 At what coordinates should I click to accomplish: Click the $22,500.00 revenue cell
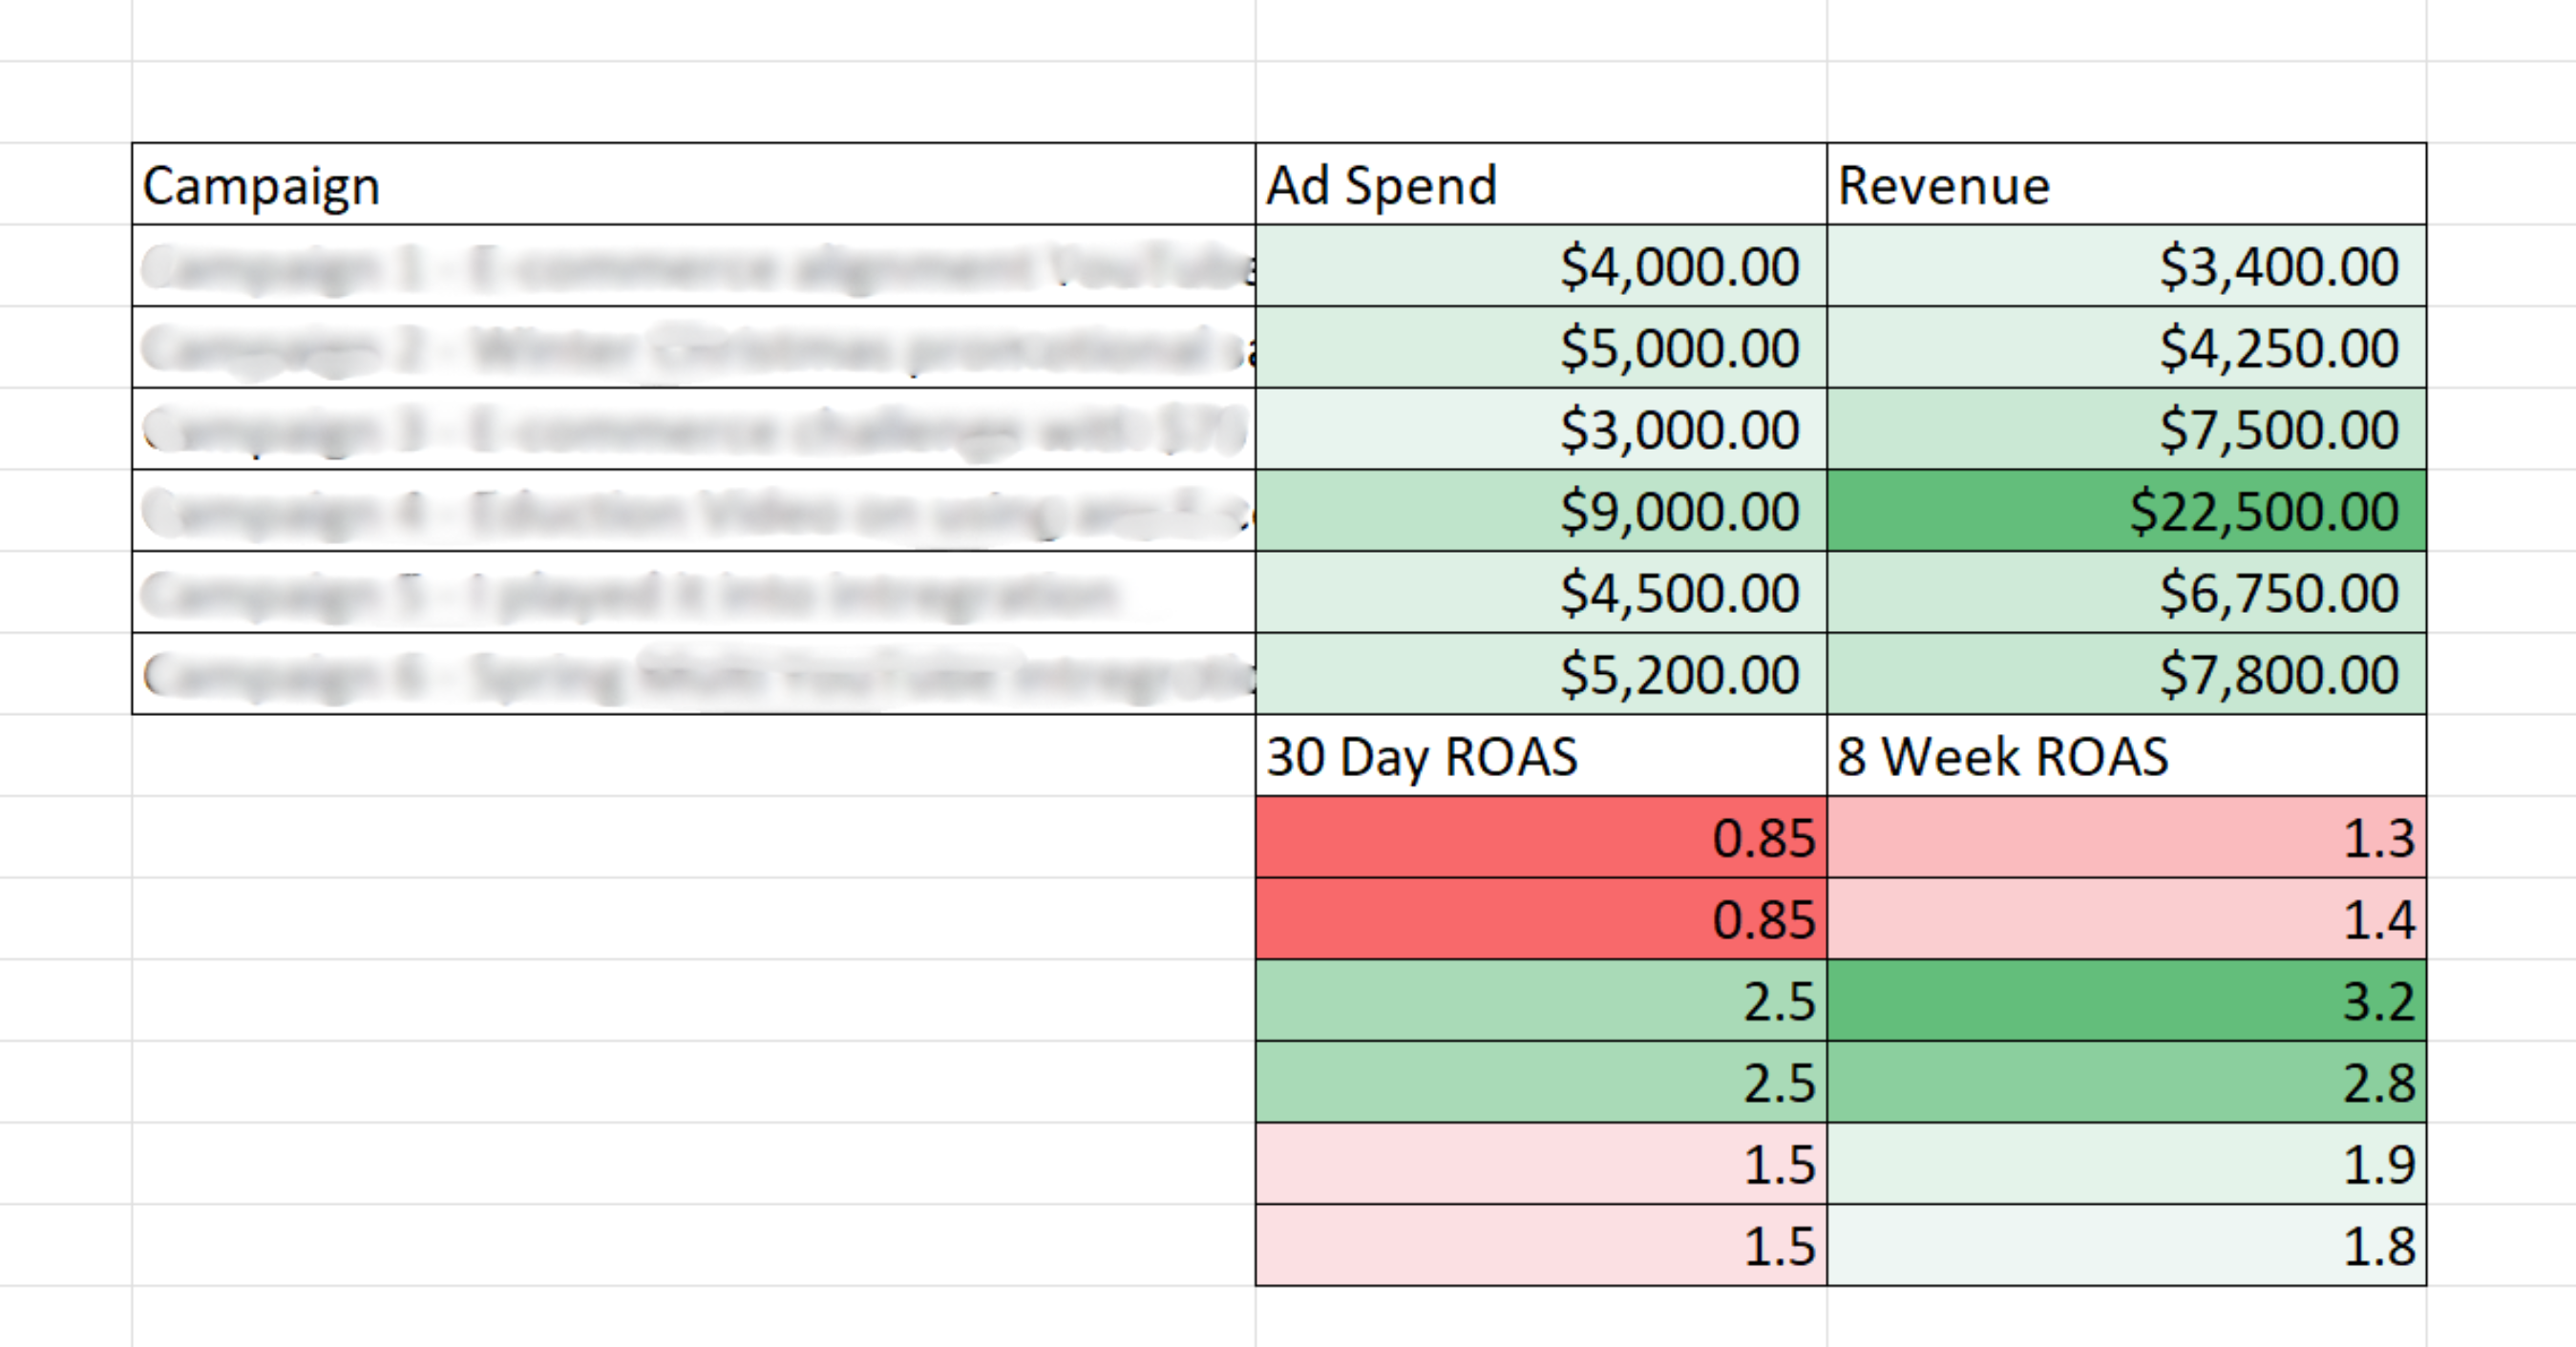coord(2125,511)
